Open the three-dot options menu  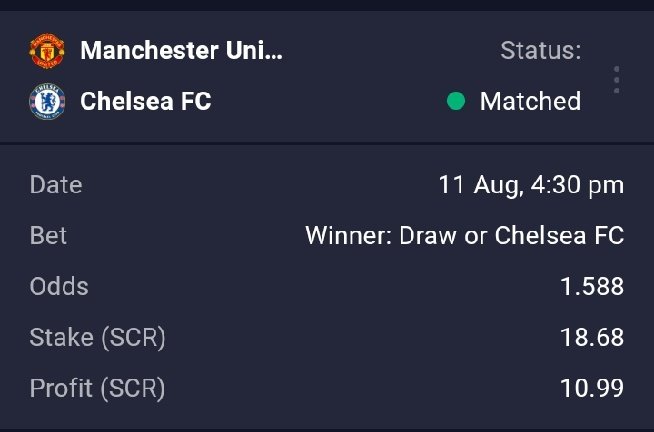point(616,79)
